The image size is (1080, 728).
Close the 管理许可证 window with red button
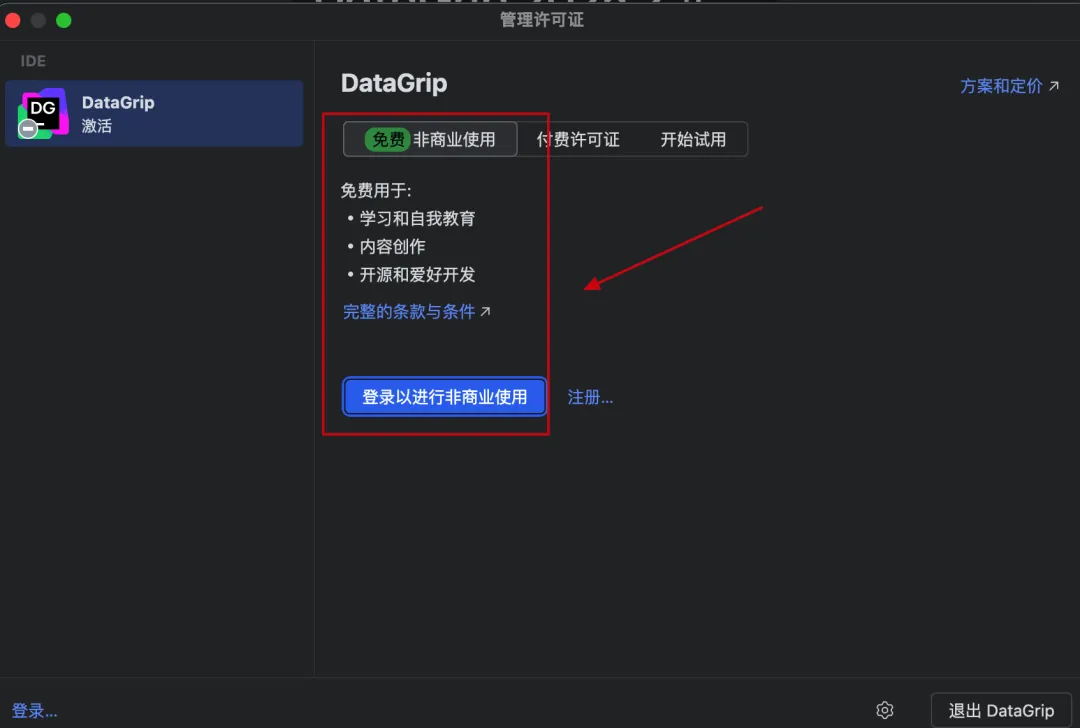[x=13, y=20]
